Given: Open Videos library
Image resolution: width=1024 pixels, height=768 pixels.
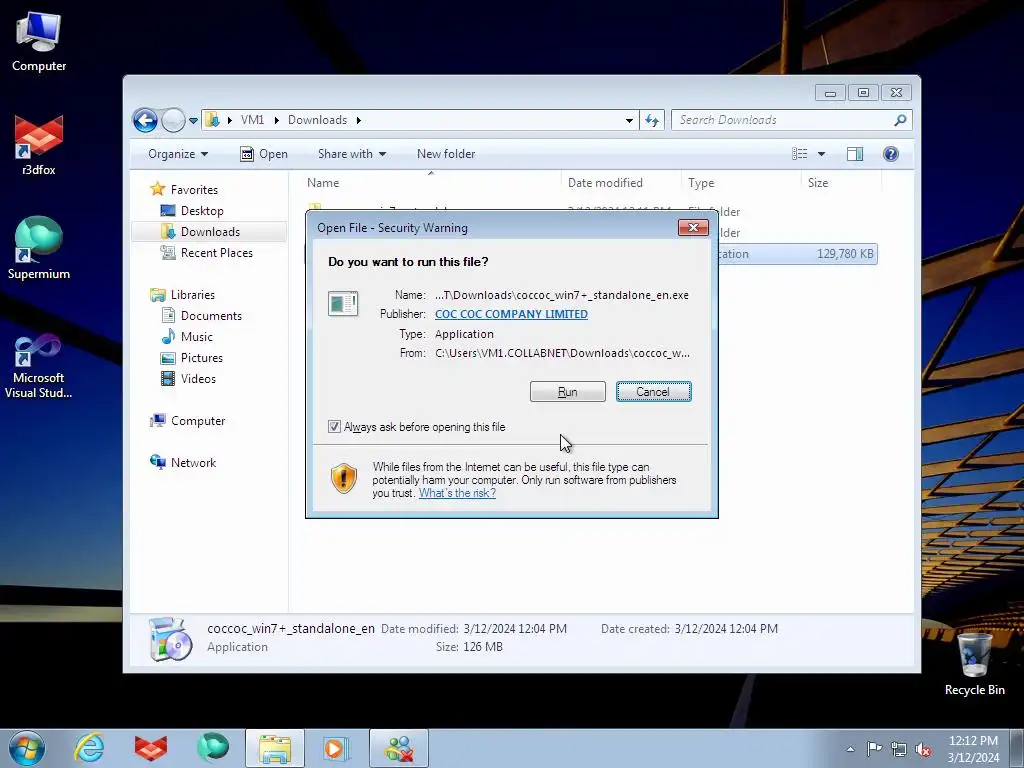Looking at the screenshot, I should click(198, 379).
